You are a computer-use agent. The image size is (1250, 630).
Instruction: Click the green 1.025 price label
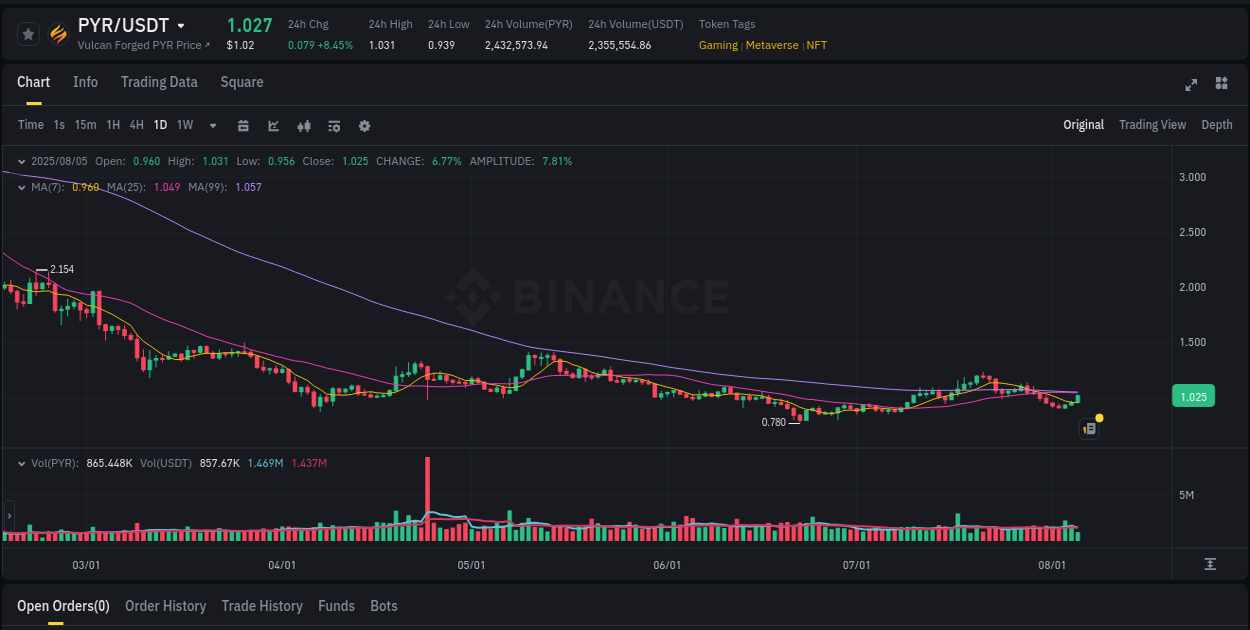pos(1193,396)
